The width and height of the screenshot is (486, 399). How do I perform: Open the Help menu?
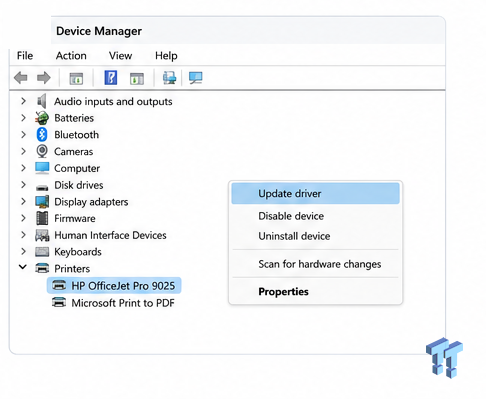coord(166,55)
